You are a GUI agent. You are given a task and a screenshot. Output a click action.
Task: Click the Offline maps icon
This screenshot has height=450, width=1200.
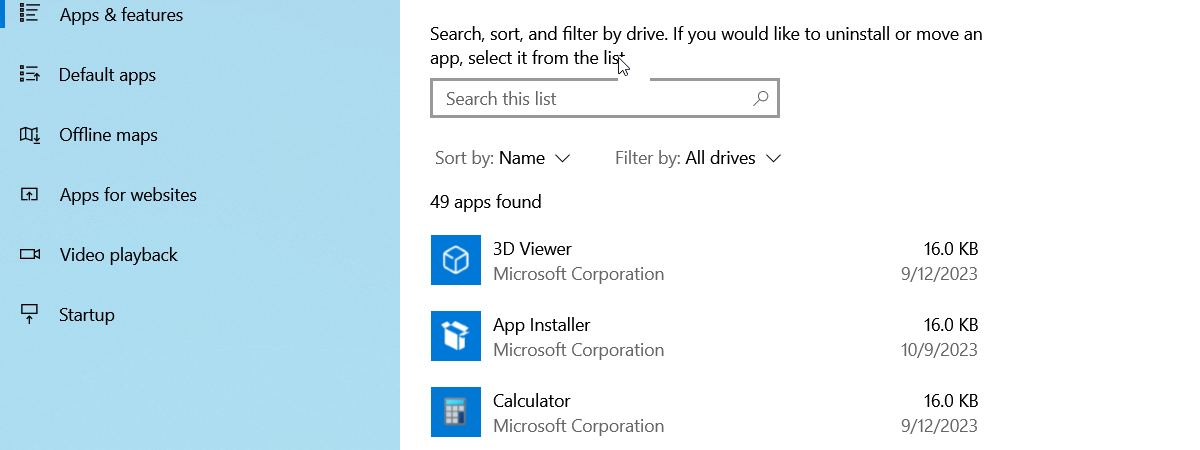pyautogui.click(x=30, y=135)
